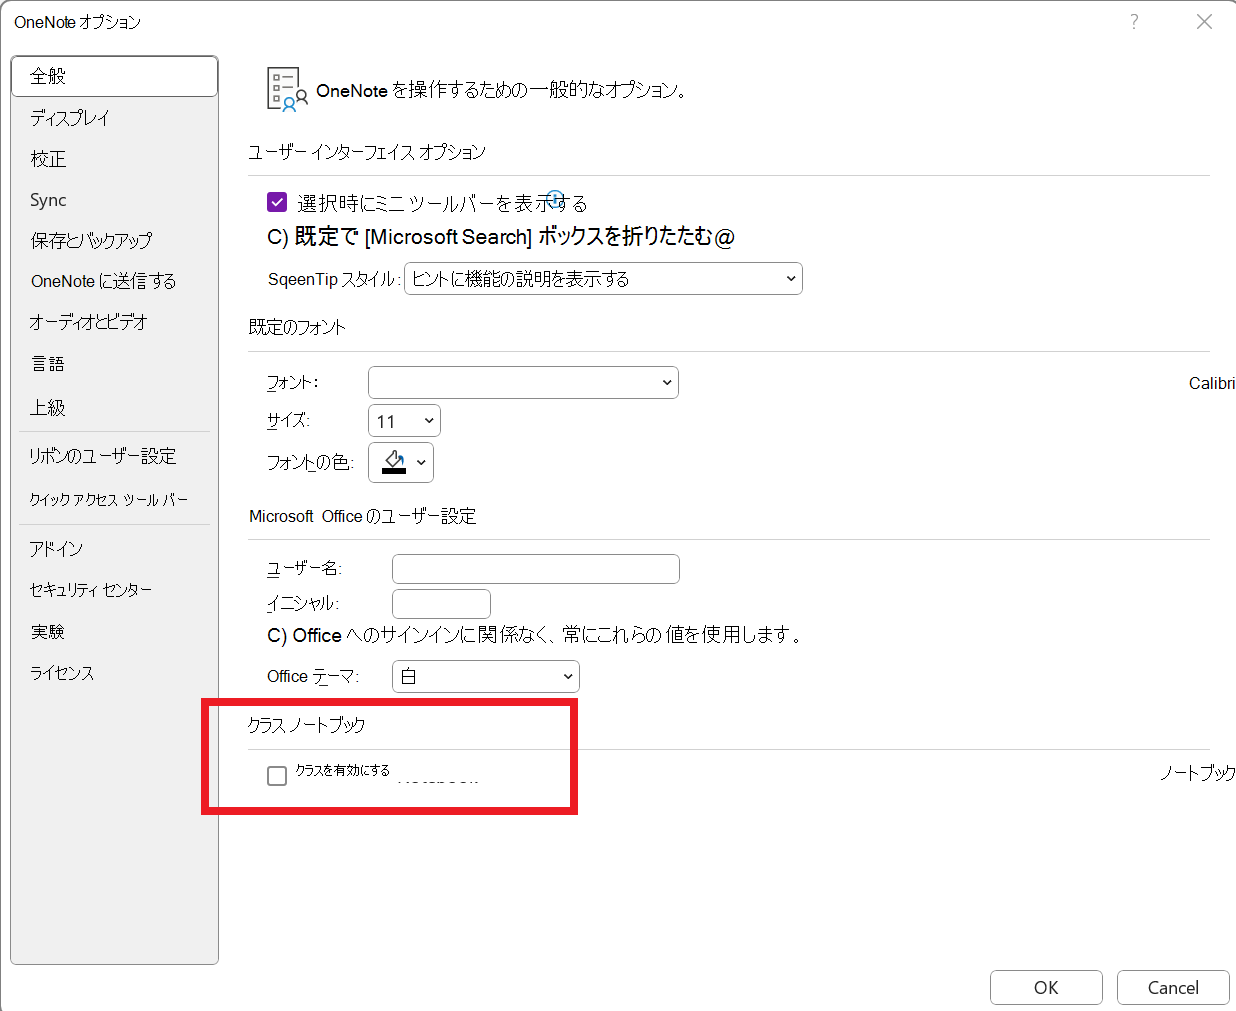This screenshot has height=1011, width=1236.
Task: Click the help question mark icon
Action: (1134, 22)
